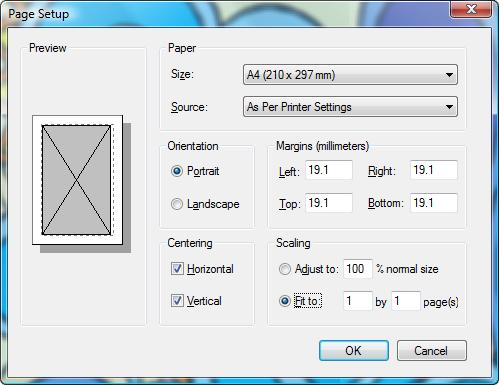Click the Left margin input field
The height and width of the screenshot is (385, 499).
click(329, 170)
